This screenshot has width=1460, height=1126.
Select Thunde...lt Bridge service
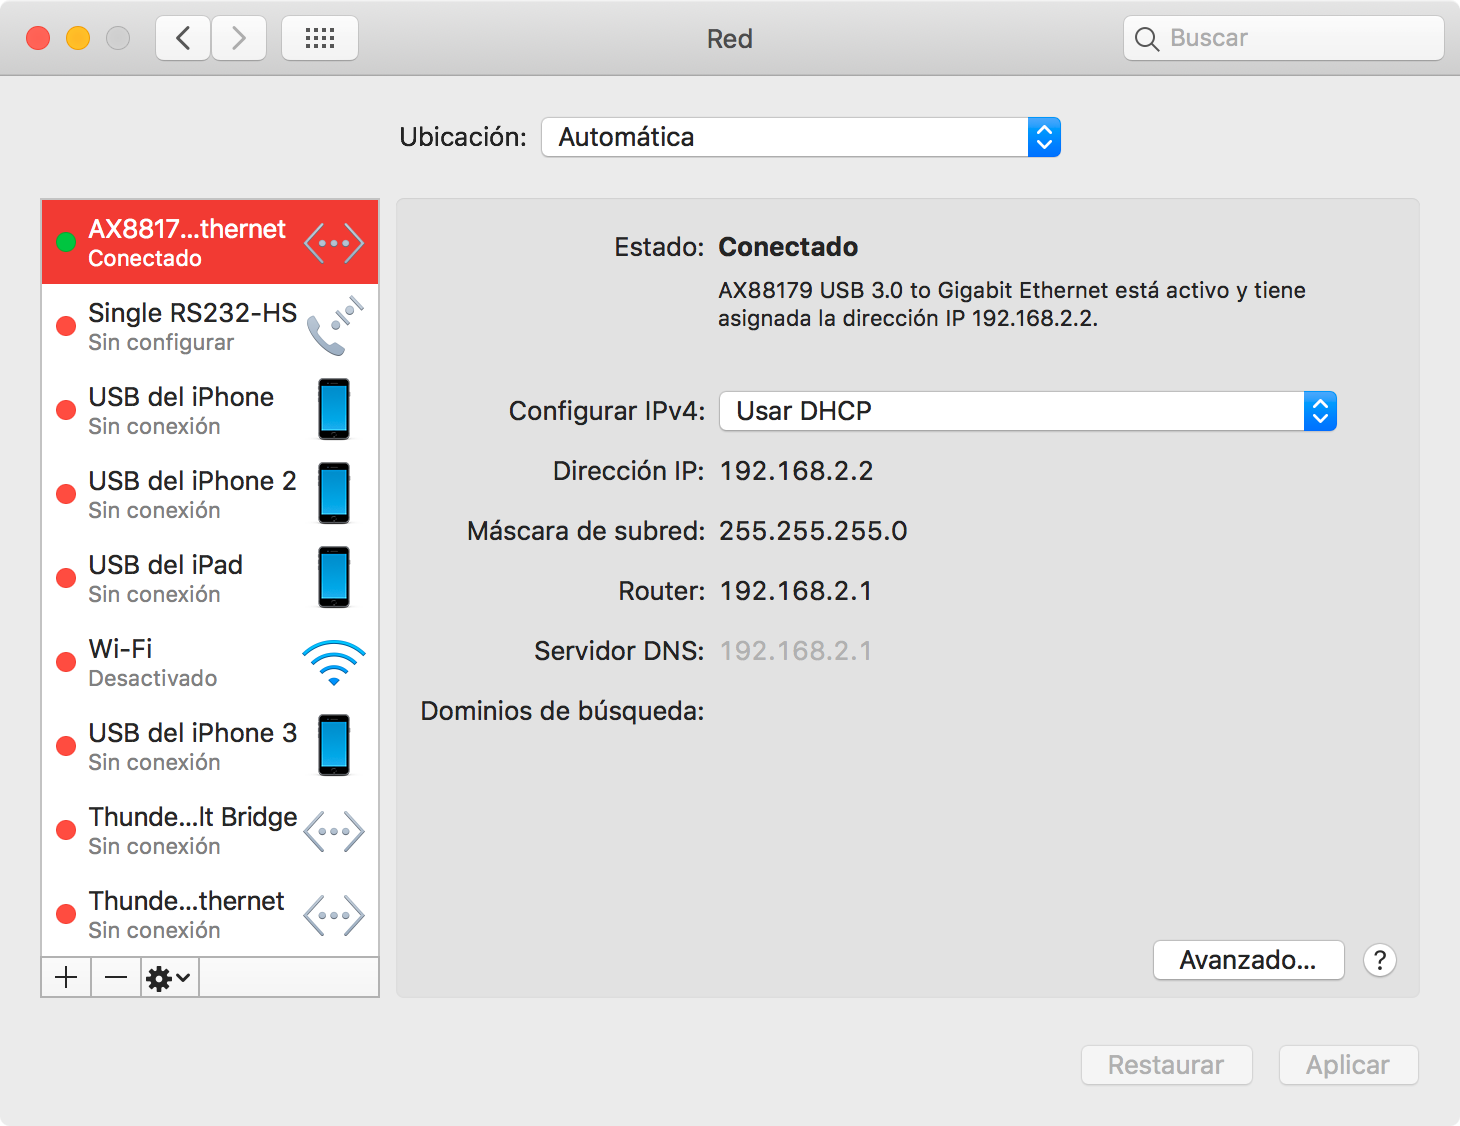click(x=210, y=831)
